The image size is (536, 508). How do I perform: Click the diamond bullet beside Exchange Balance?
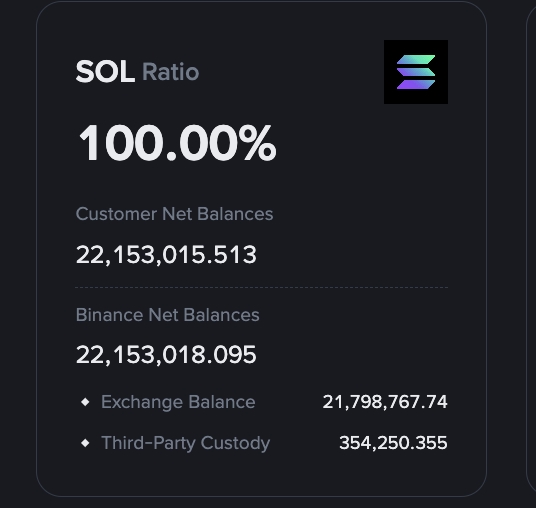tap(85, 402)
